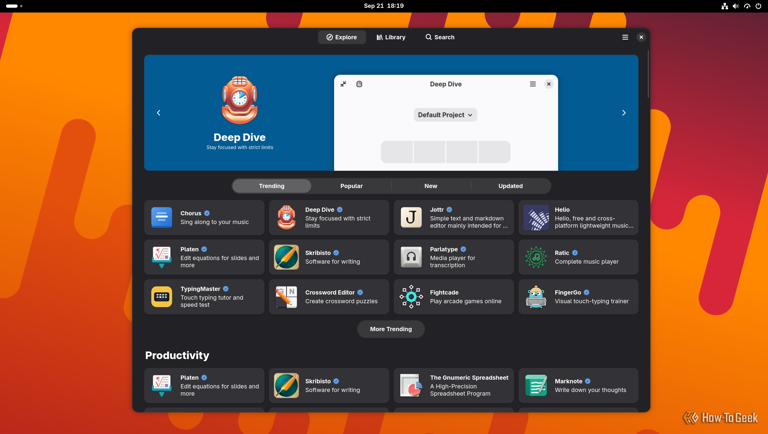The height and width of the screenshot is (434, 768).
Task: Click the Ratic app name
Action: pos(562,253)
